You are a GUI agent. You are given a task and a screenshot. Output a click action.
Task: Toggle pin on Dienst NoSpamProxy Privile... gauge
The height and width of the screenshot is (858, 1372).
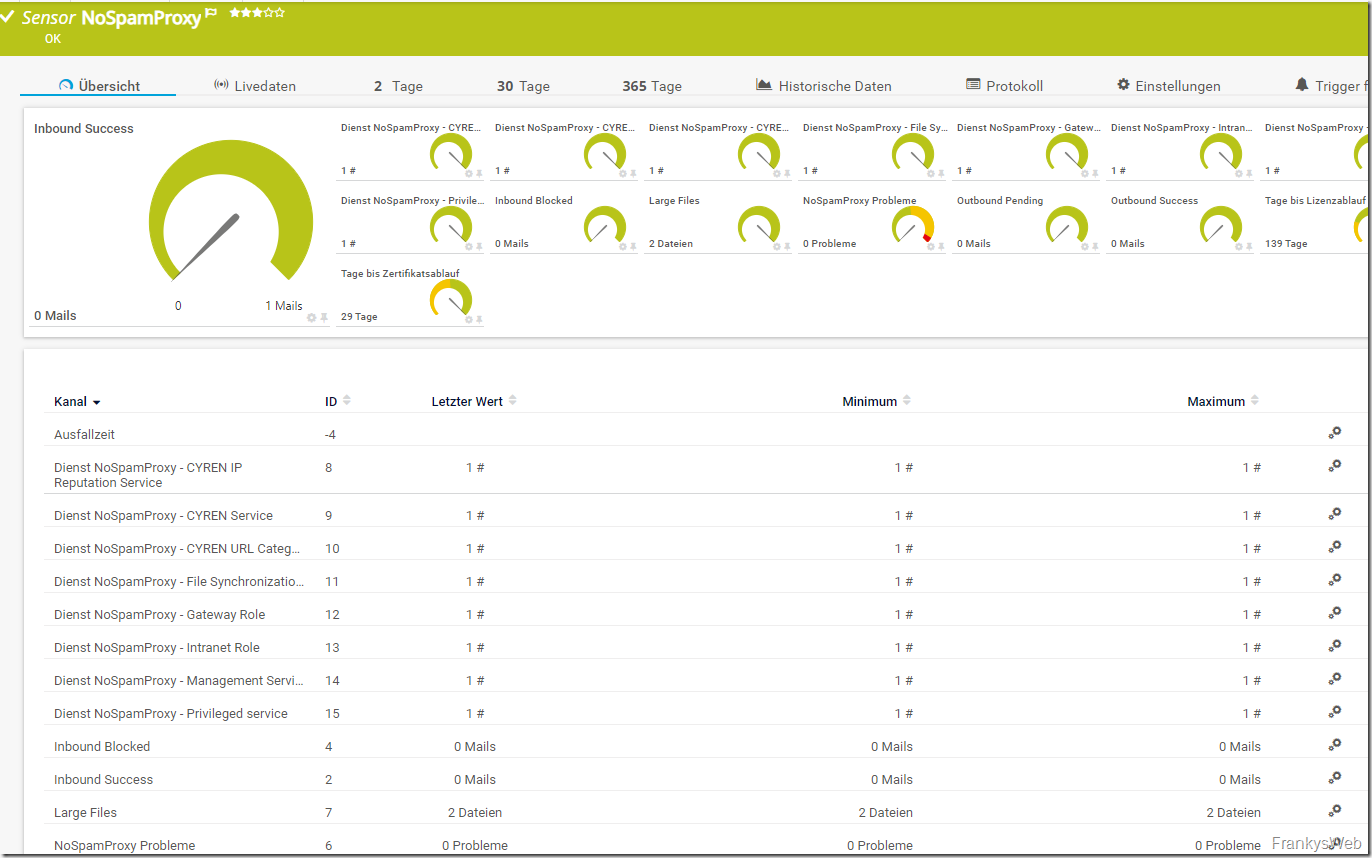[479, 246]
